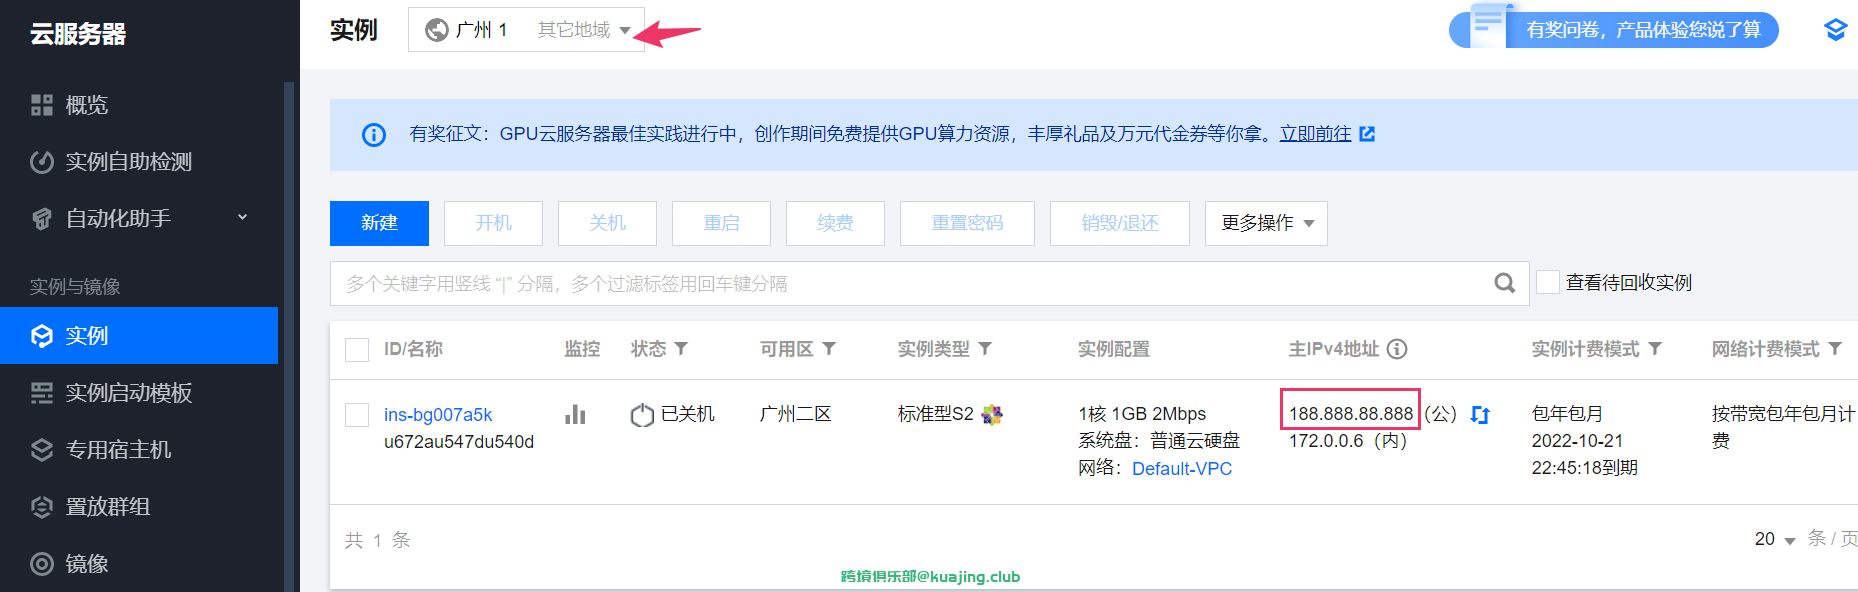1858x592 pixels.
Task: Click the 关机 button
Action: (607, 223)
